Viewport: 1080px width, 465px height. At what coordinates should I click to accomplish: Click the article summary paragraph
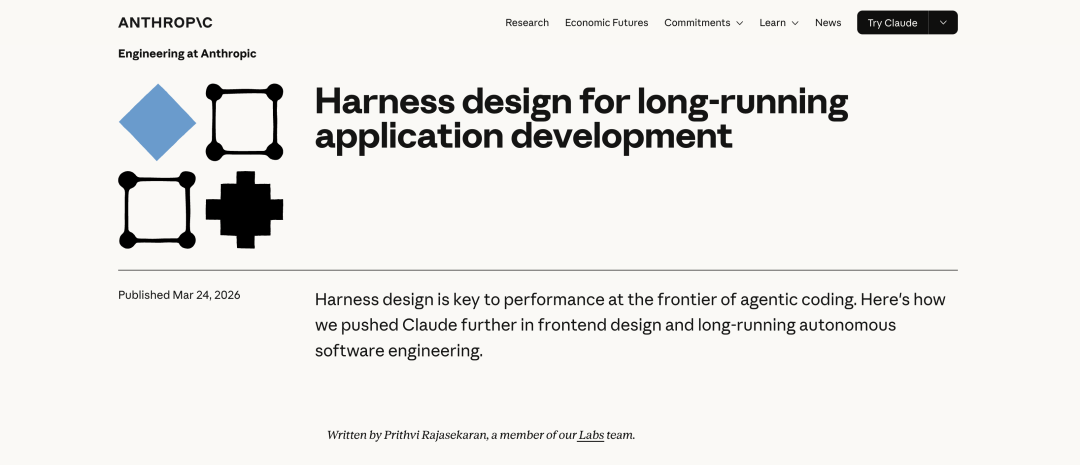click(630, 325)
